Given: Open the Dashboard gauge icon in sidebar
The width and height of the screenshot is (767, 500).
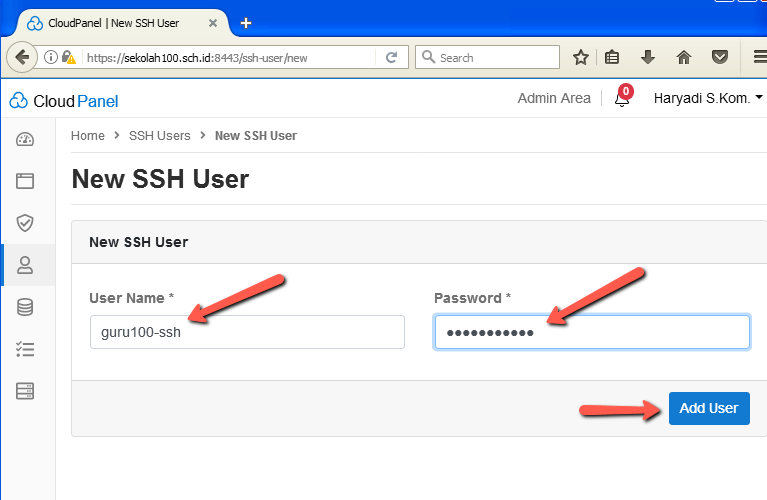Looking at the screenshot, I should point(25,139).
